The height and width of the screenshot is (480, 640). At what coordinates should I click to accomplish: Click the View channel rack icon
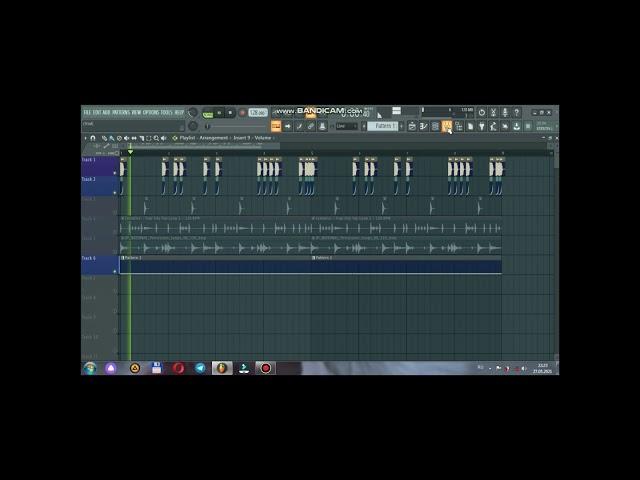(x=434, y=126)
